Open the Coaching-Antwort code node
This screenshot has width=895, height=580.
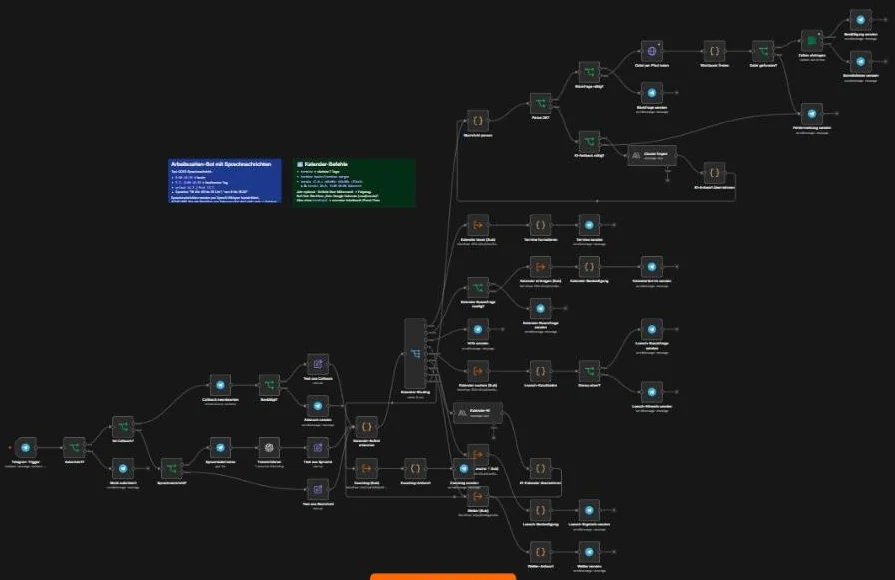click(415, 468)
